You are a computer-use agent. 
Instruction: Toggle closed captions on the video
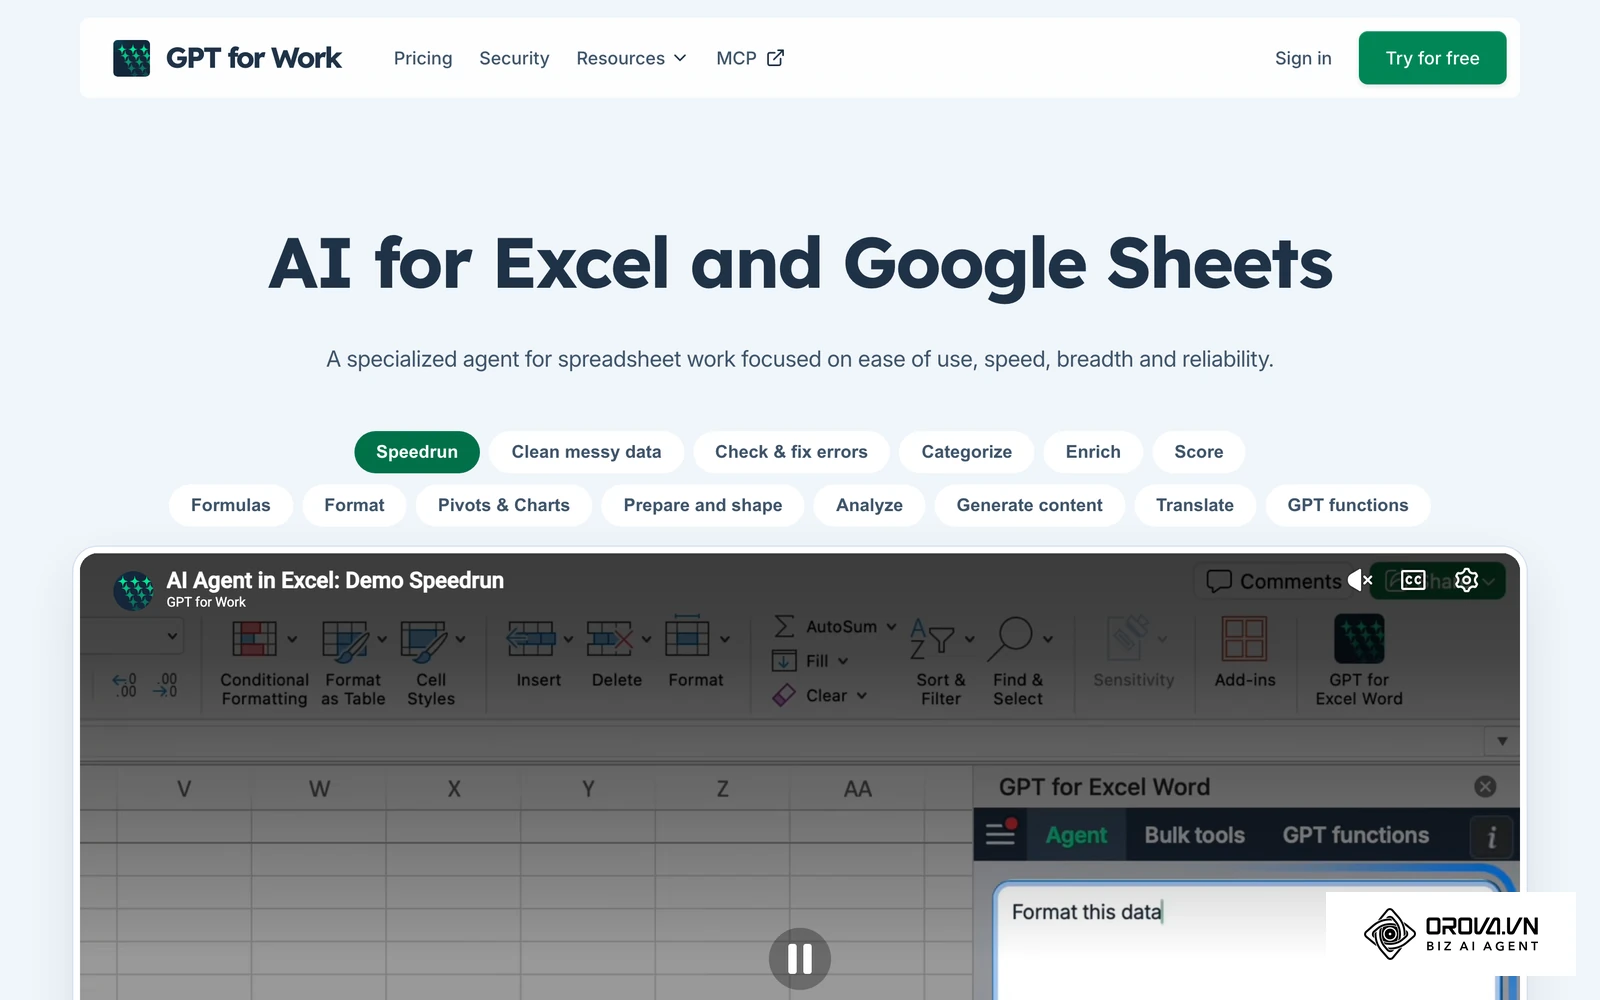click(x=1413, y=580)
